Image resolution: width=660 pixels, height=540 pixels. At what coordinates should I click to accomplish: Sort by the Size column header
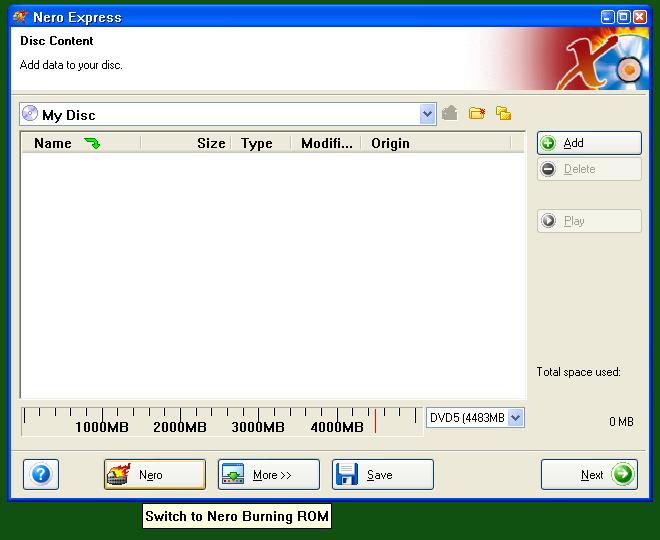tap(186, 143)
